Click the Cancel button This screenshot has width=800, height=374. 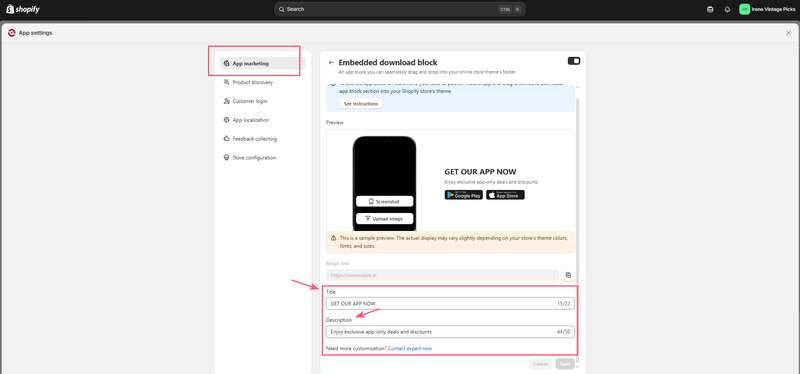click(540, 364)
